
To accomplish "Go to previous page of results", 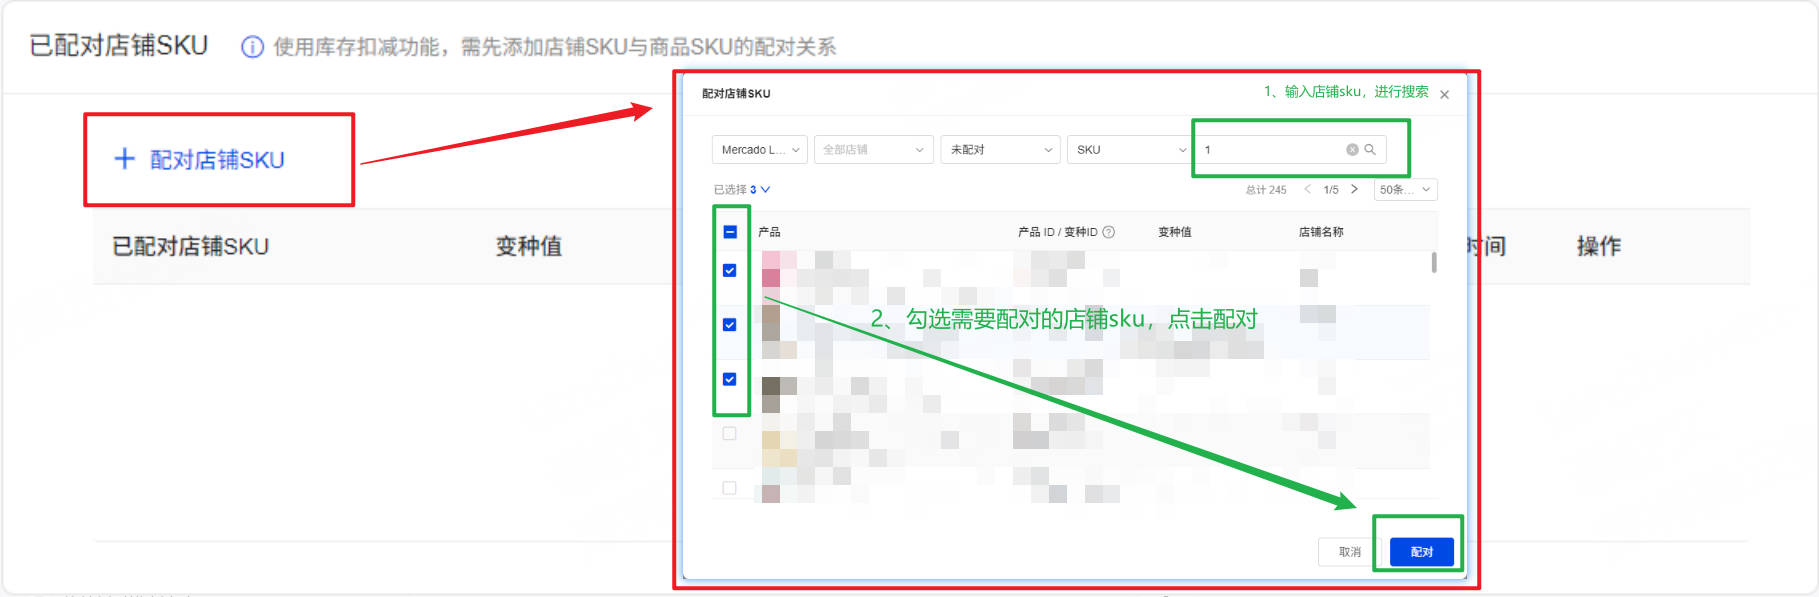I will point(1307,189).
